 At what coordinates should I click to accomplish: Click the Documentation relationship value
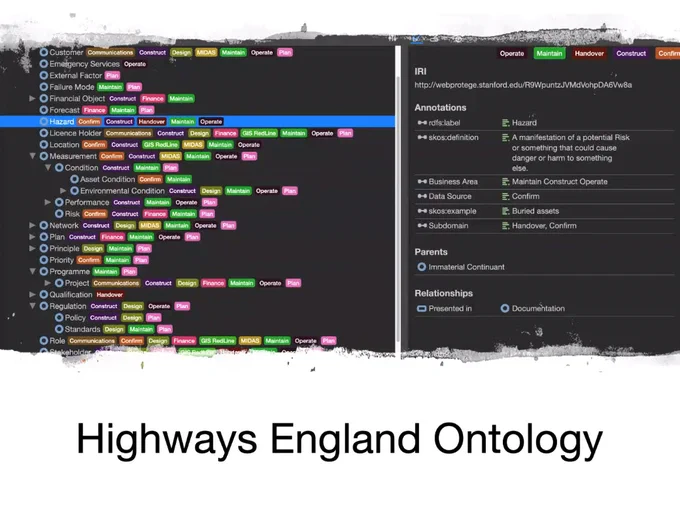[x=538, y=308]
